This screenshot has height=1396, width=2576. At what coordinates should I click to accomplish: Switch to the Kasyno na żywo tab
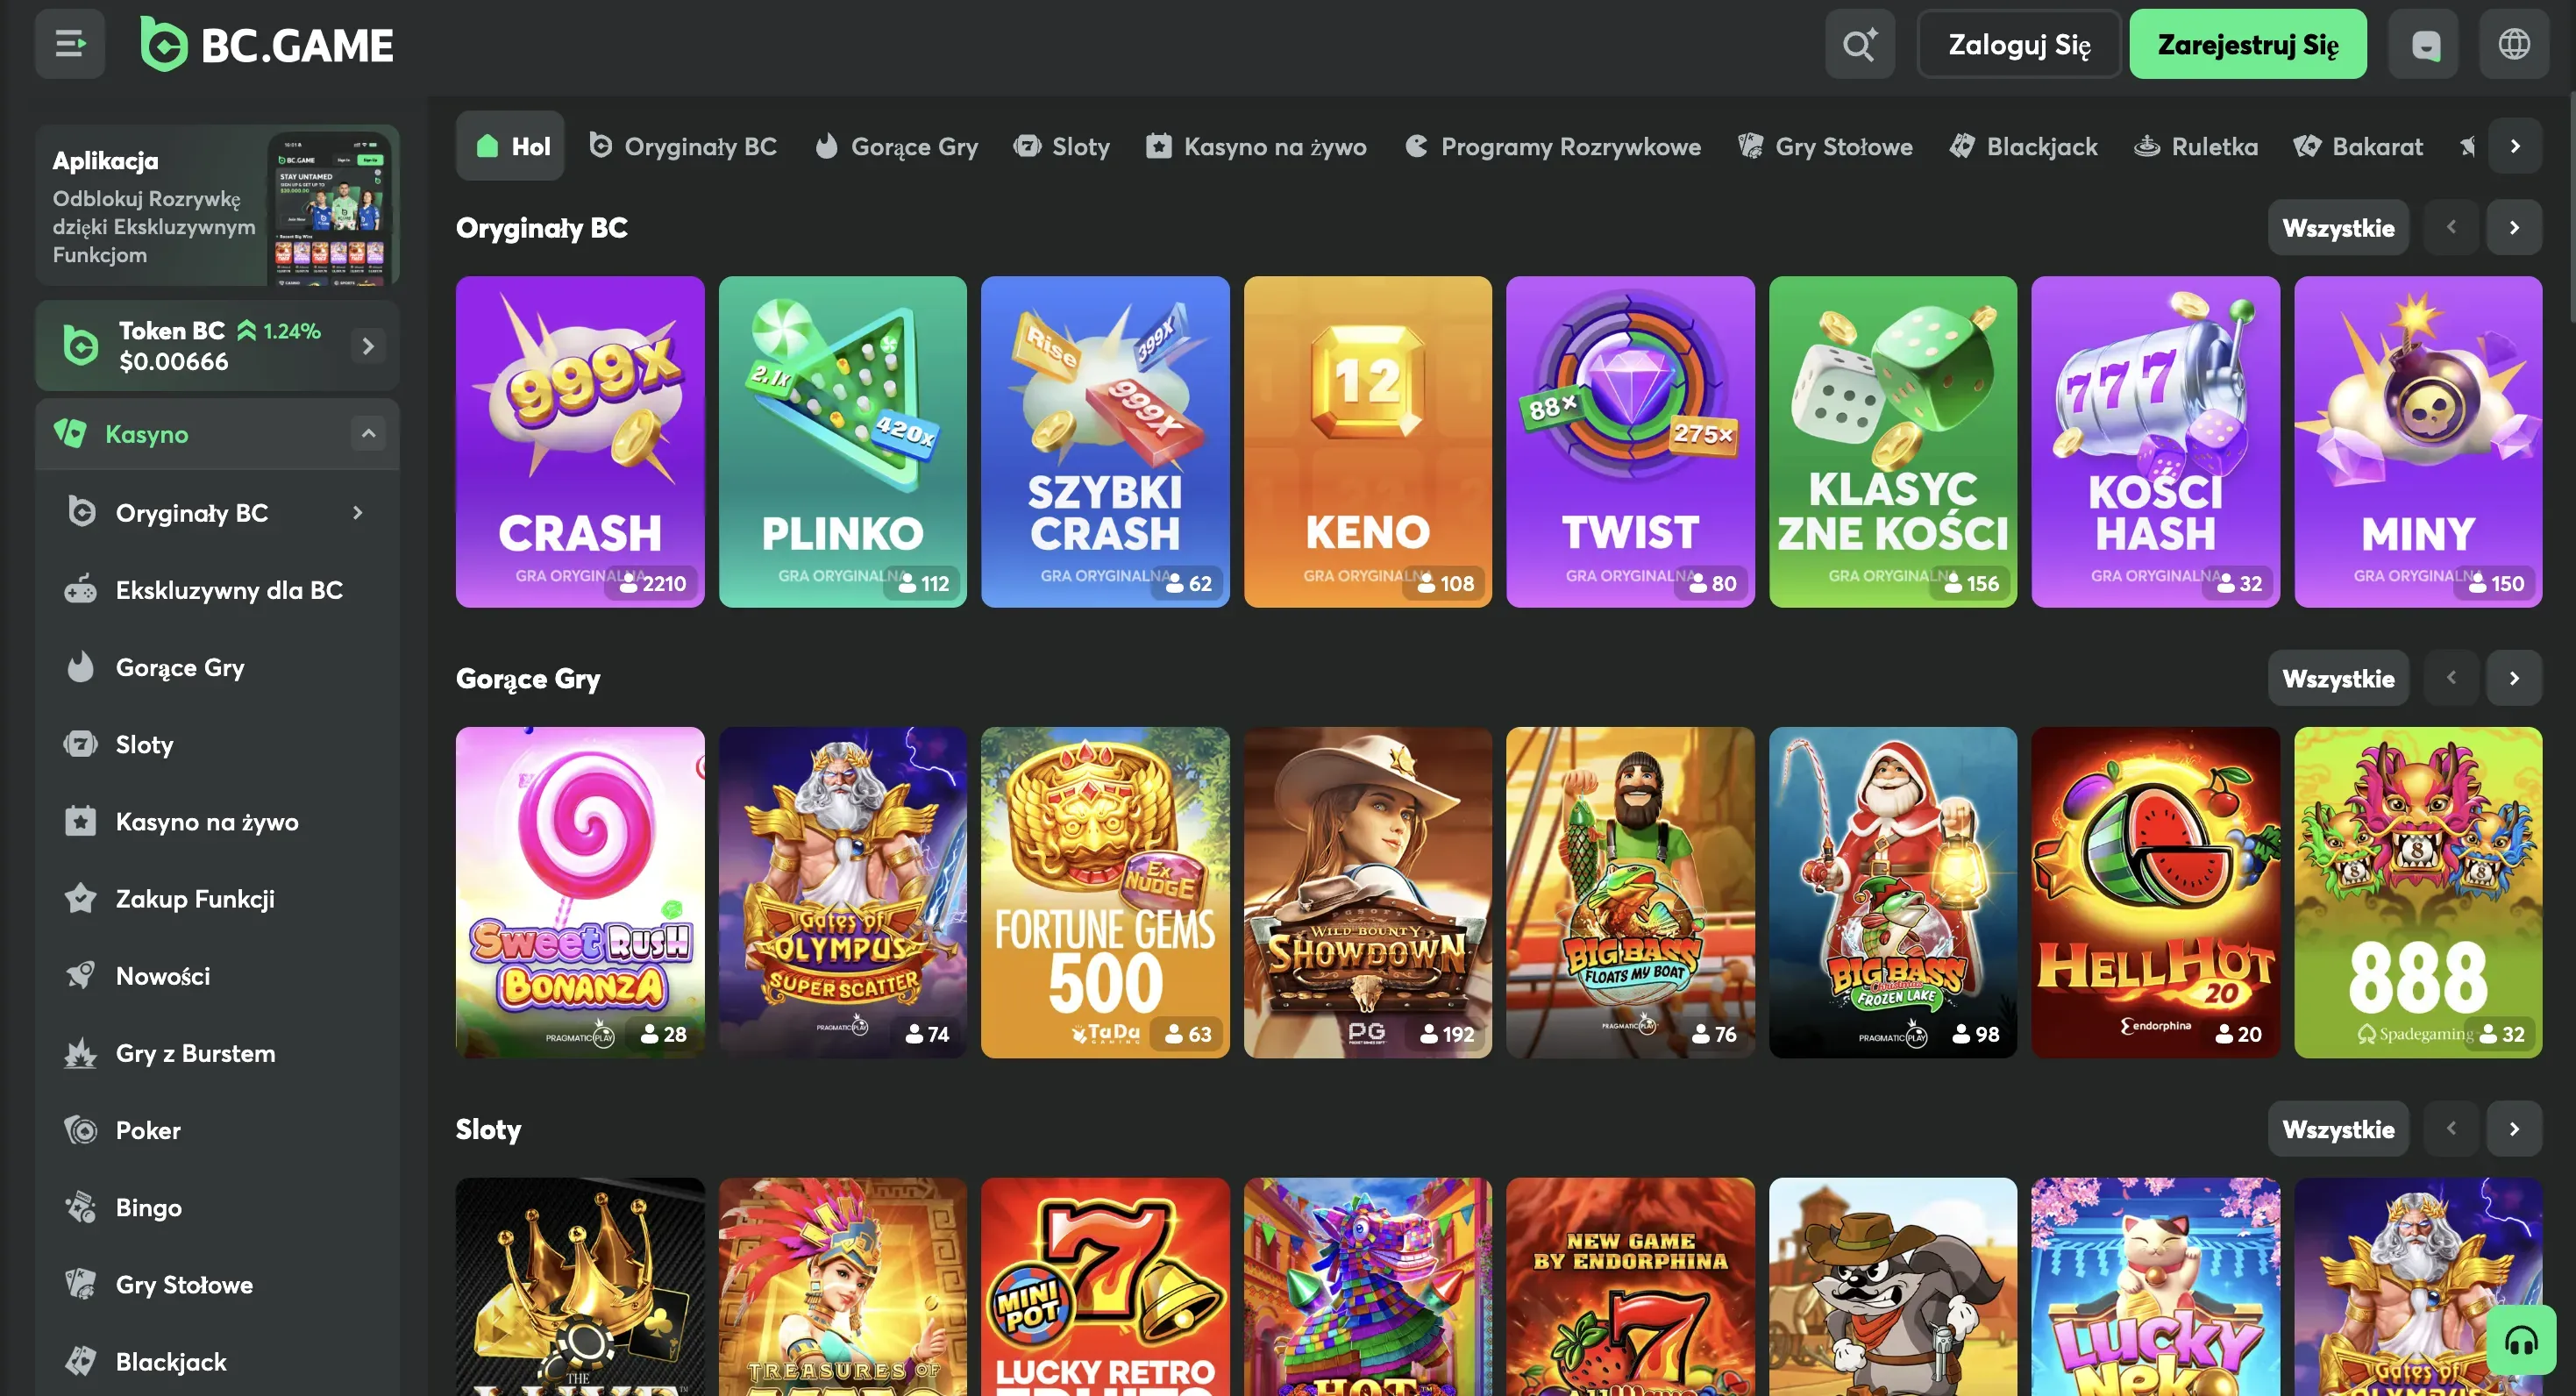coord(1256,146)
